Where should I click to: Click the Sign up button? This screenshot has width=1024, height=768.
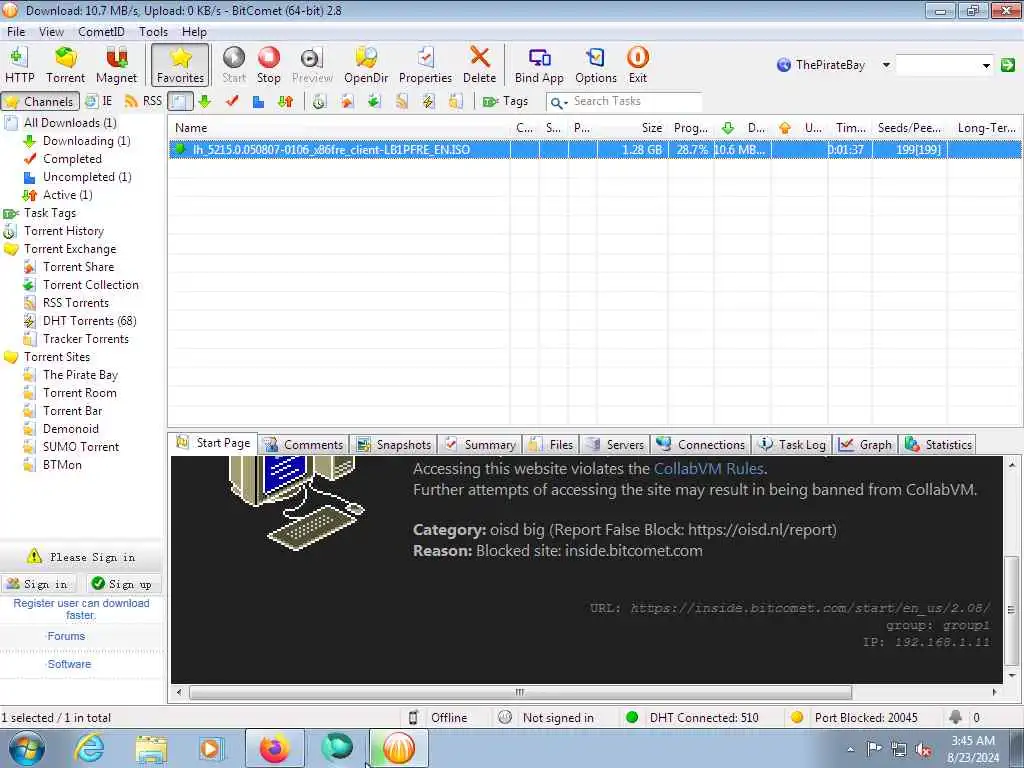pyautogui.click(x=122, y=584)
